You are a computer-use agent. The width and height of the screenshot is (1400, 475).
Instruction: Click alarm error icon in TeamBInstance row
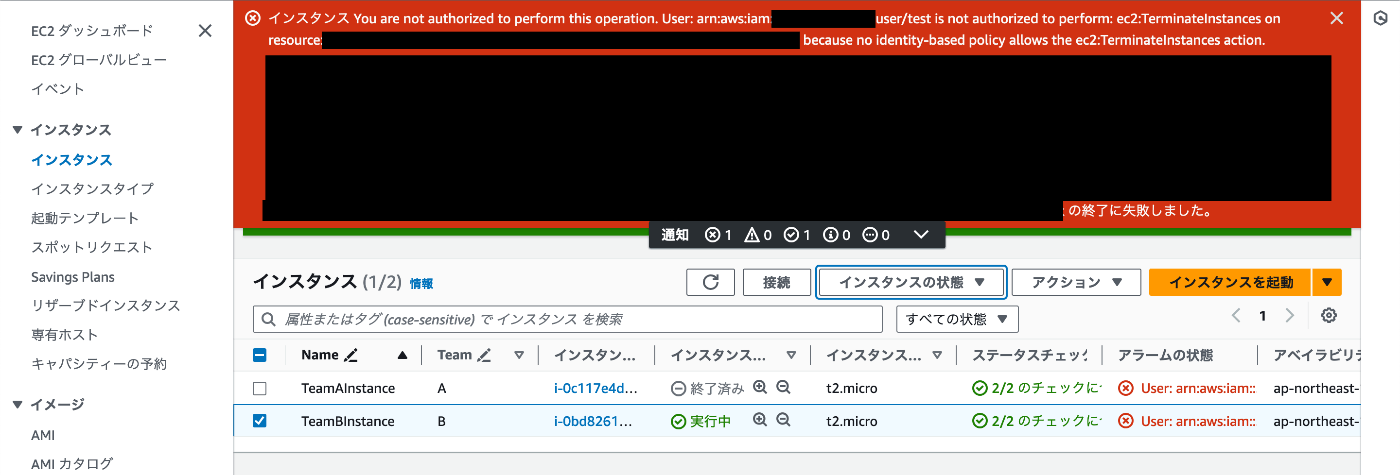pos(1125,421)
